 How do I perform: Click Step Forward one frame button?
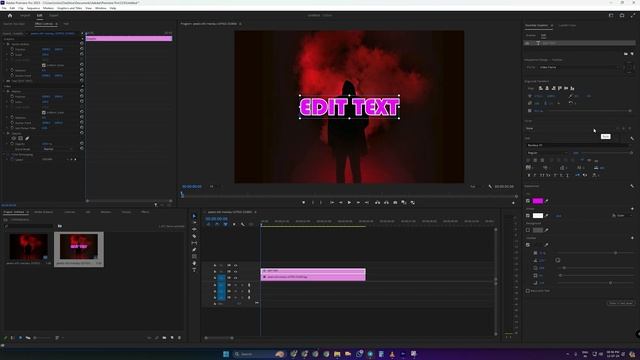[x=358, y=202]
